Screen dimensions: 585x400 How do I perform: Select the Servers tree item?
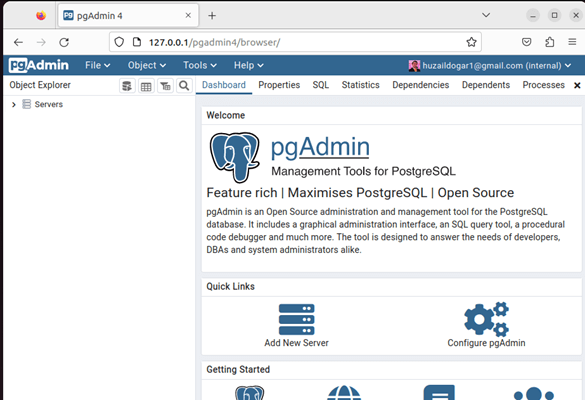[49, 104]
